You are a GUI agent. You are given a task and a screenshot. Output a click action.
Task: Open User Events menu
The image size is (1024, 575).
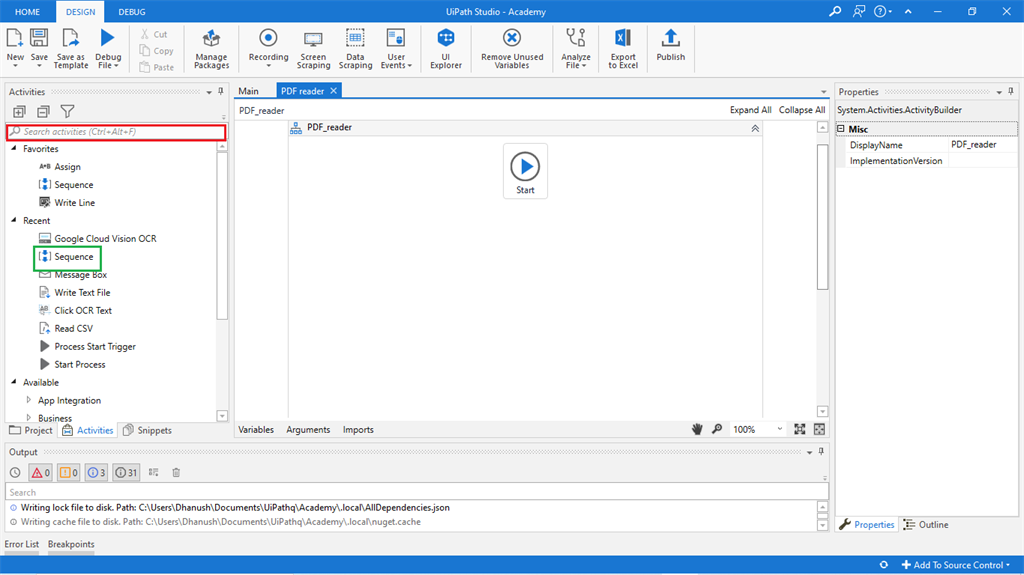coord(396,48)
